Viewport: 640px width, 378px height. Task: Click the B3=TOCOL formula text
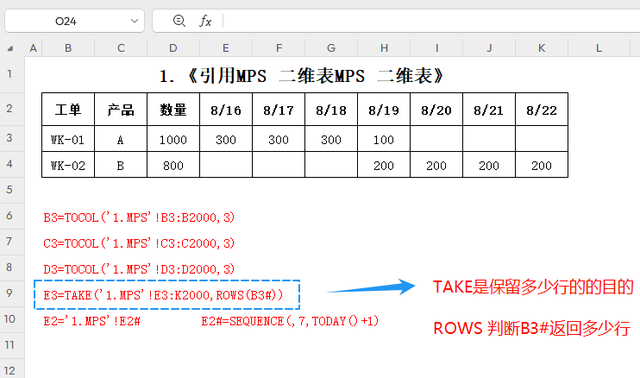pos(139,217)
